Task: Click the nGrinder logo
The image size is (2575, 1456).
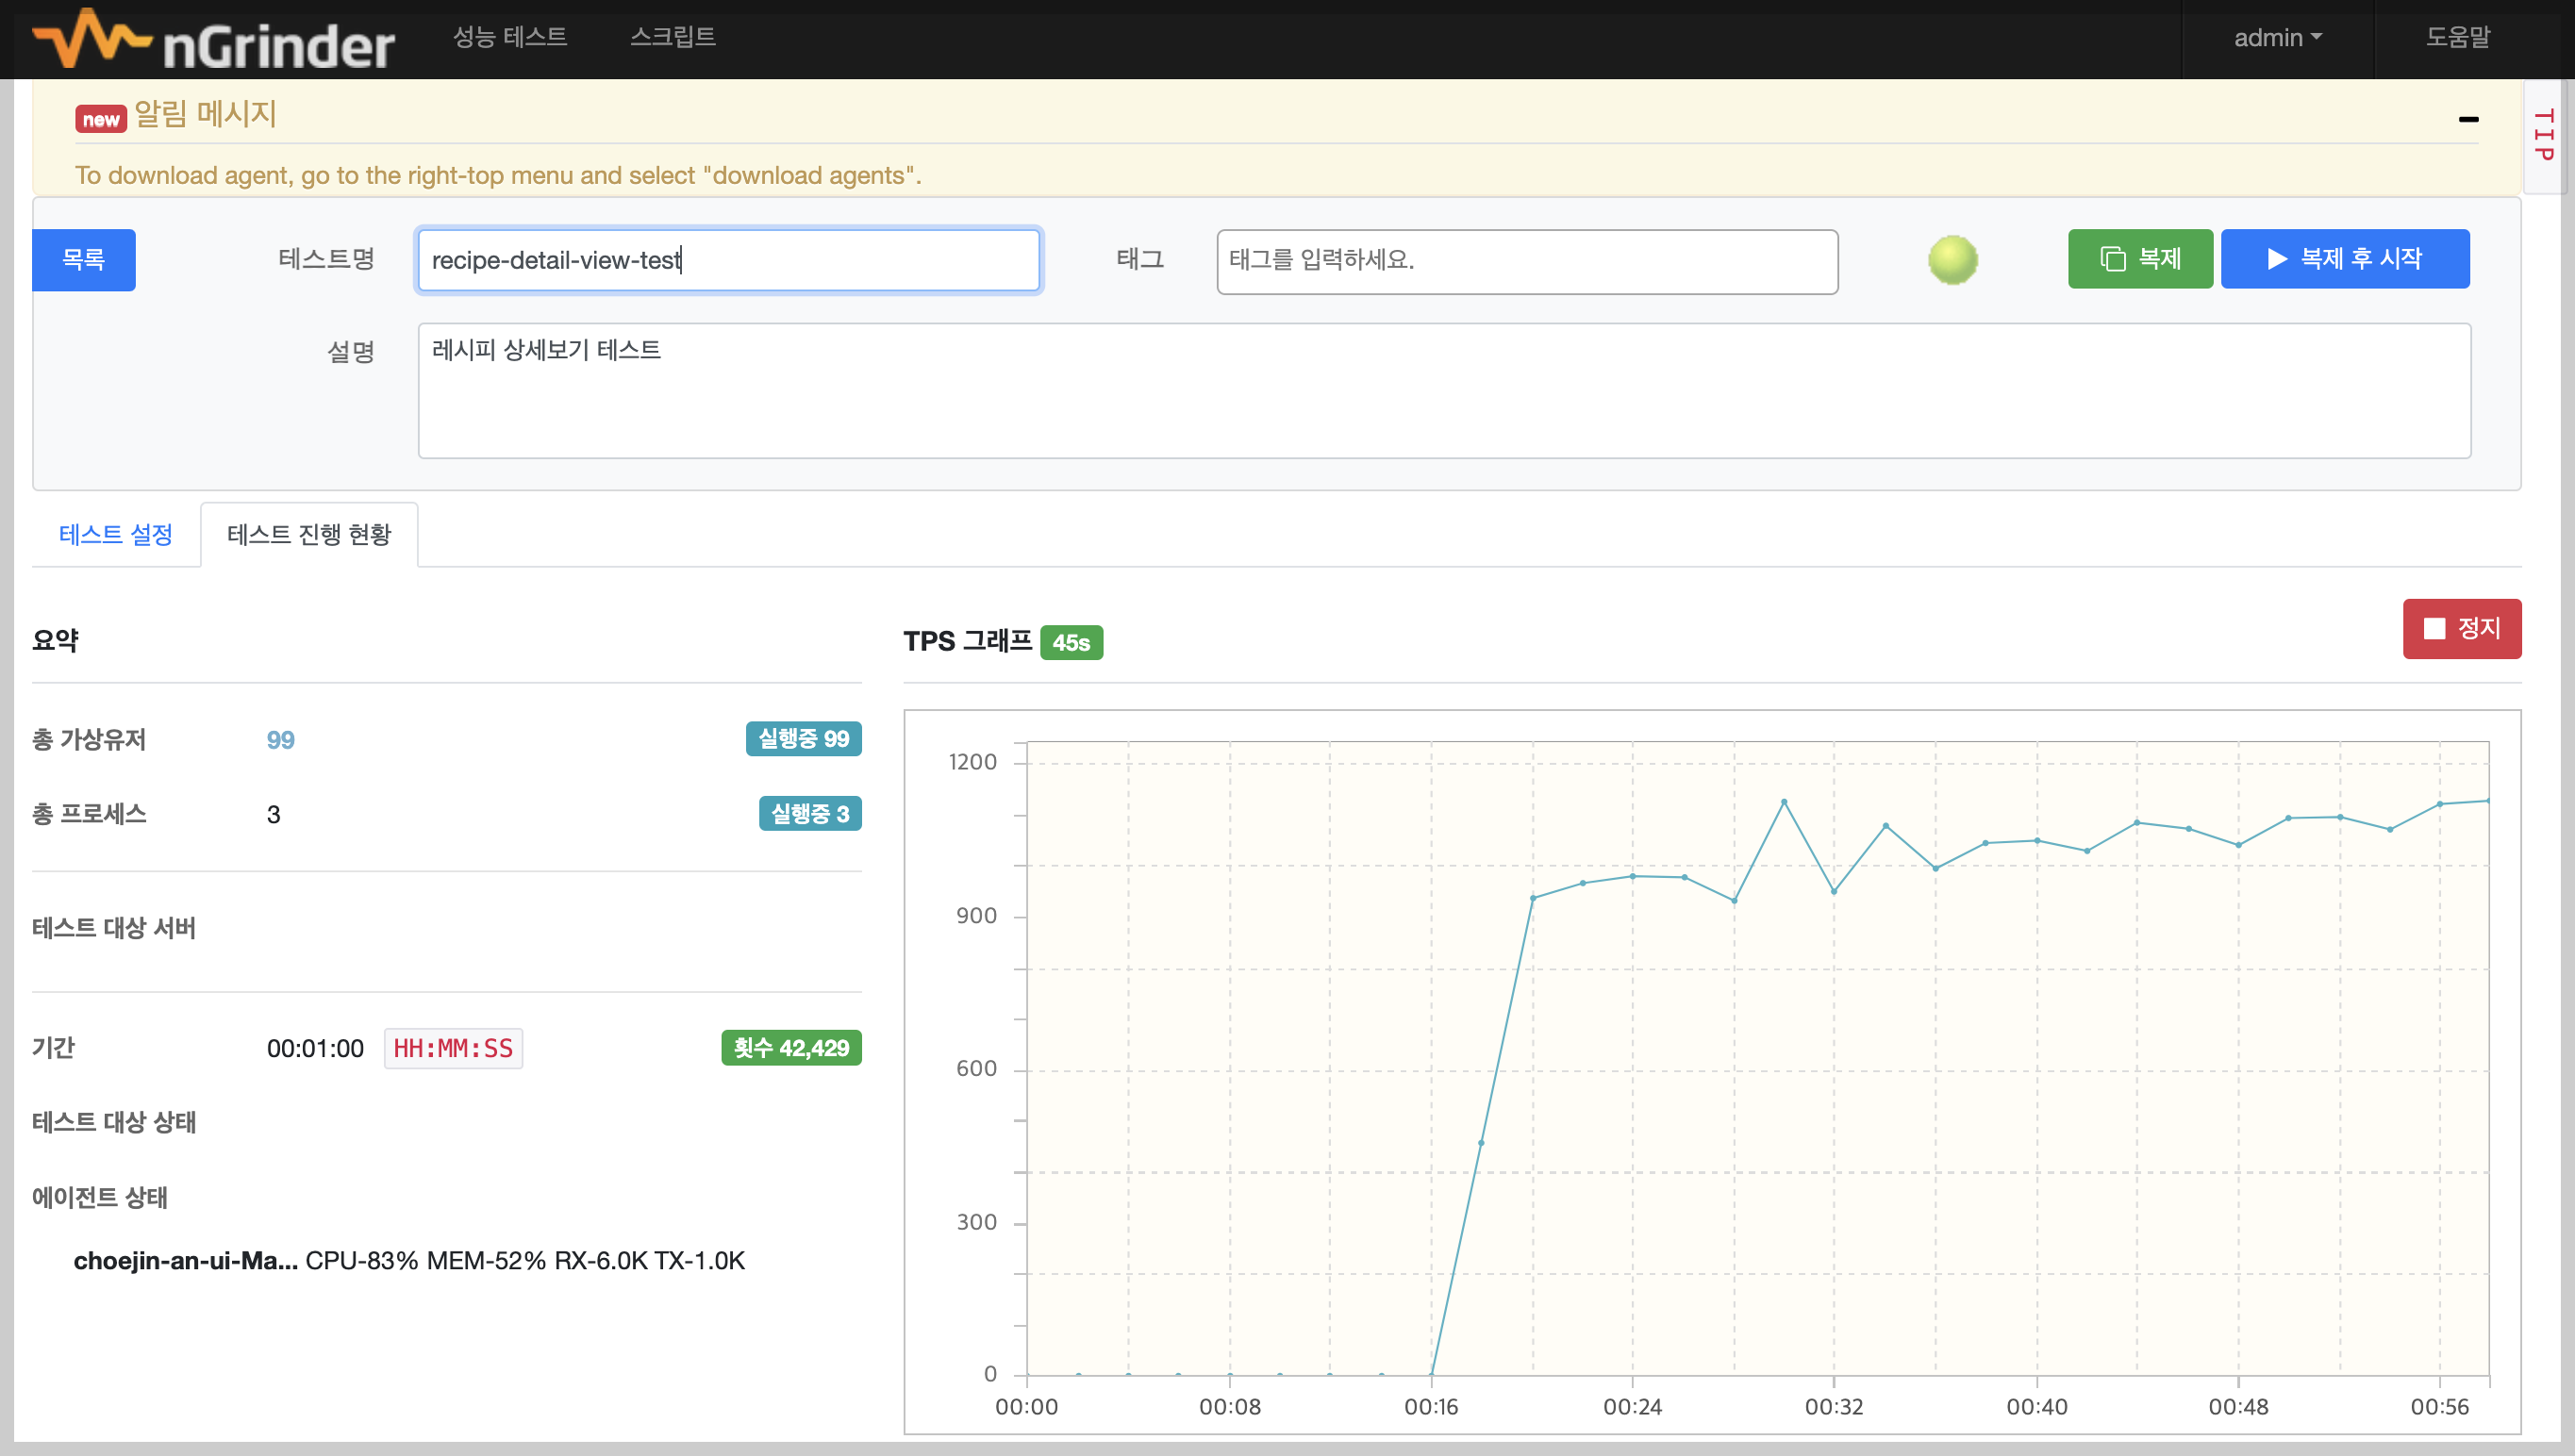Action: pyautogui.click(x=214, y=40)
